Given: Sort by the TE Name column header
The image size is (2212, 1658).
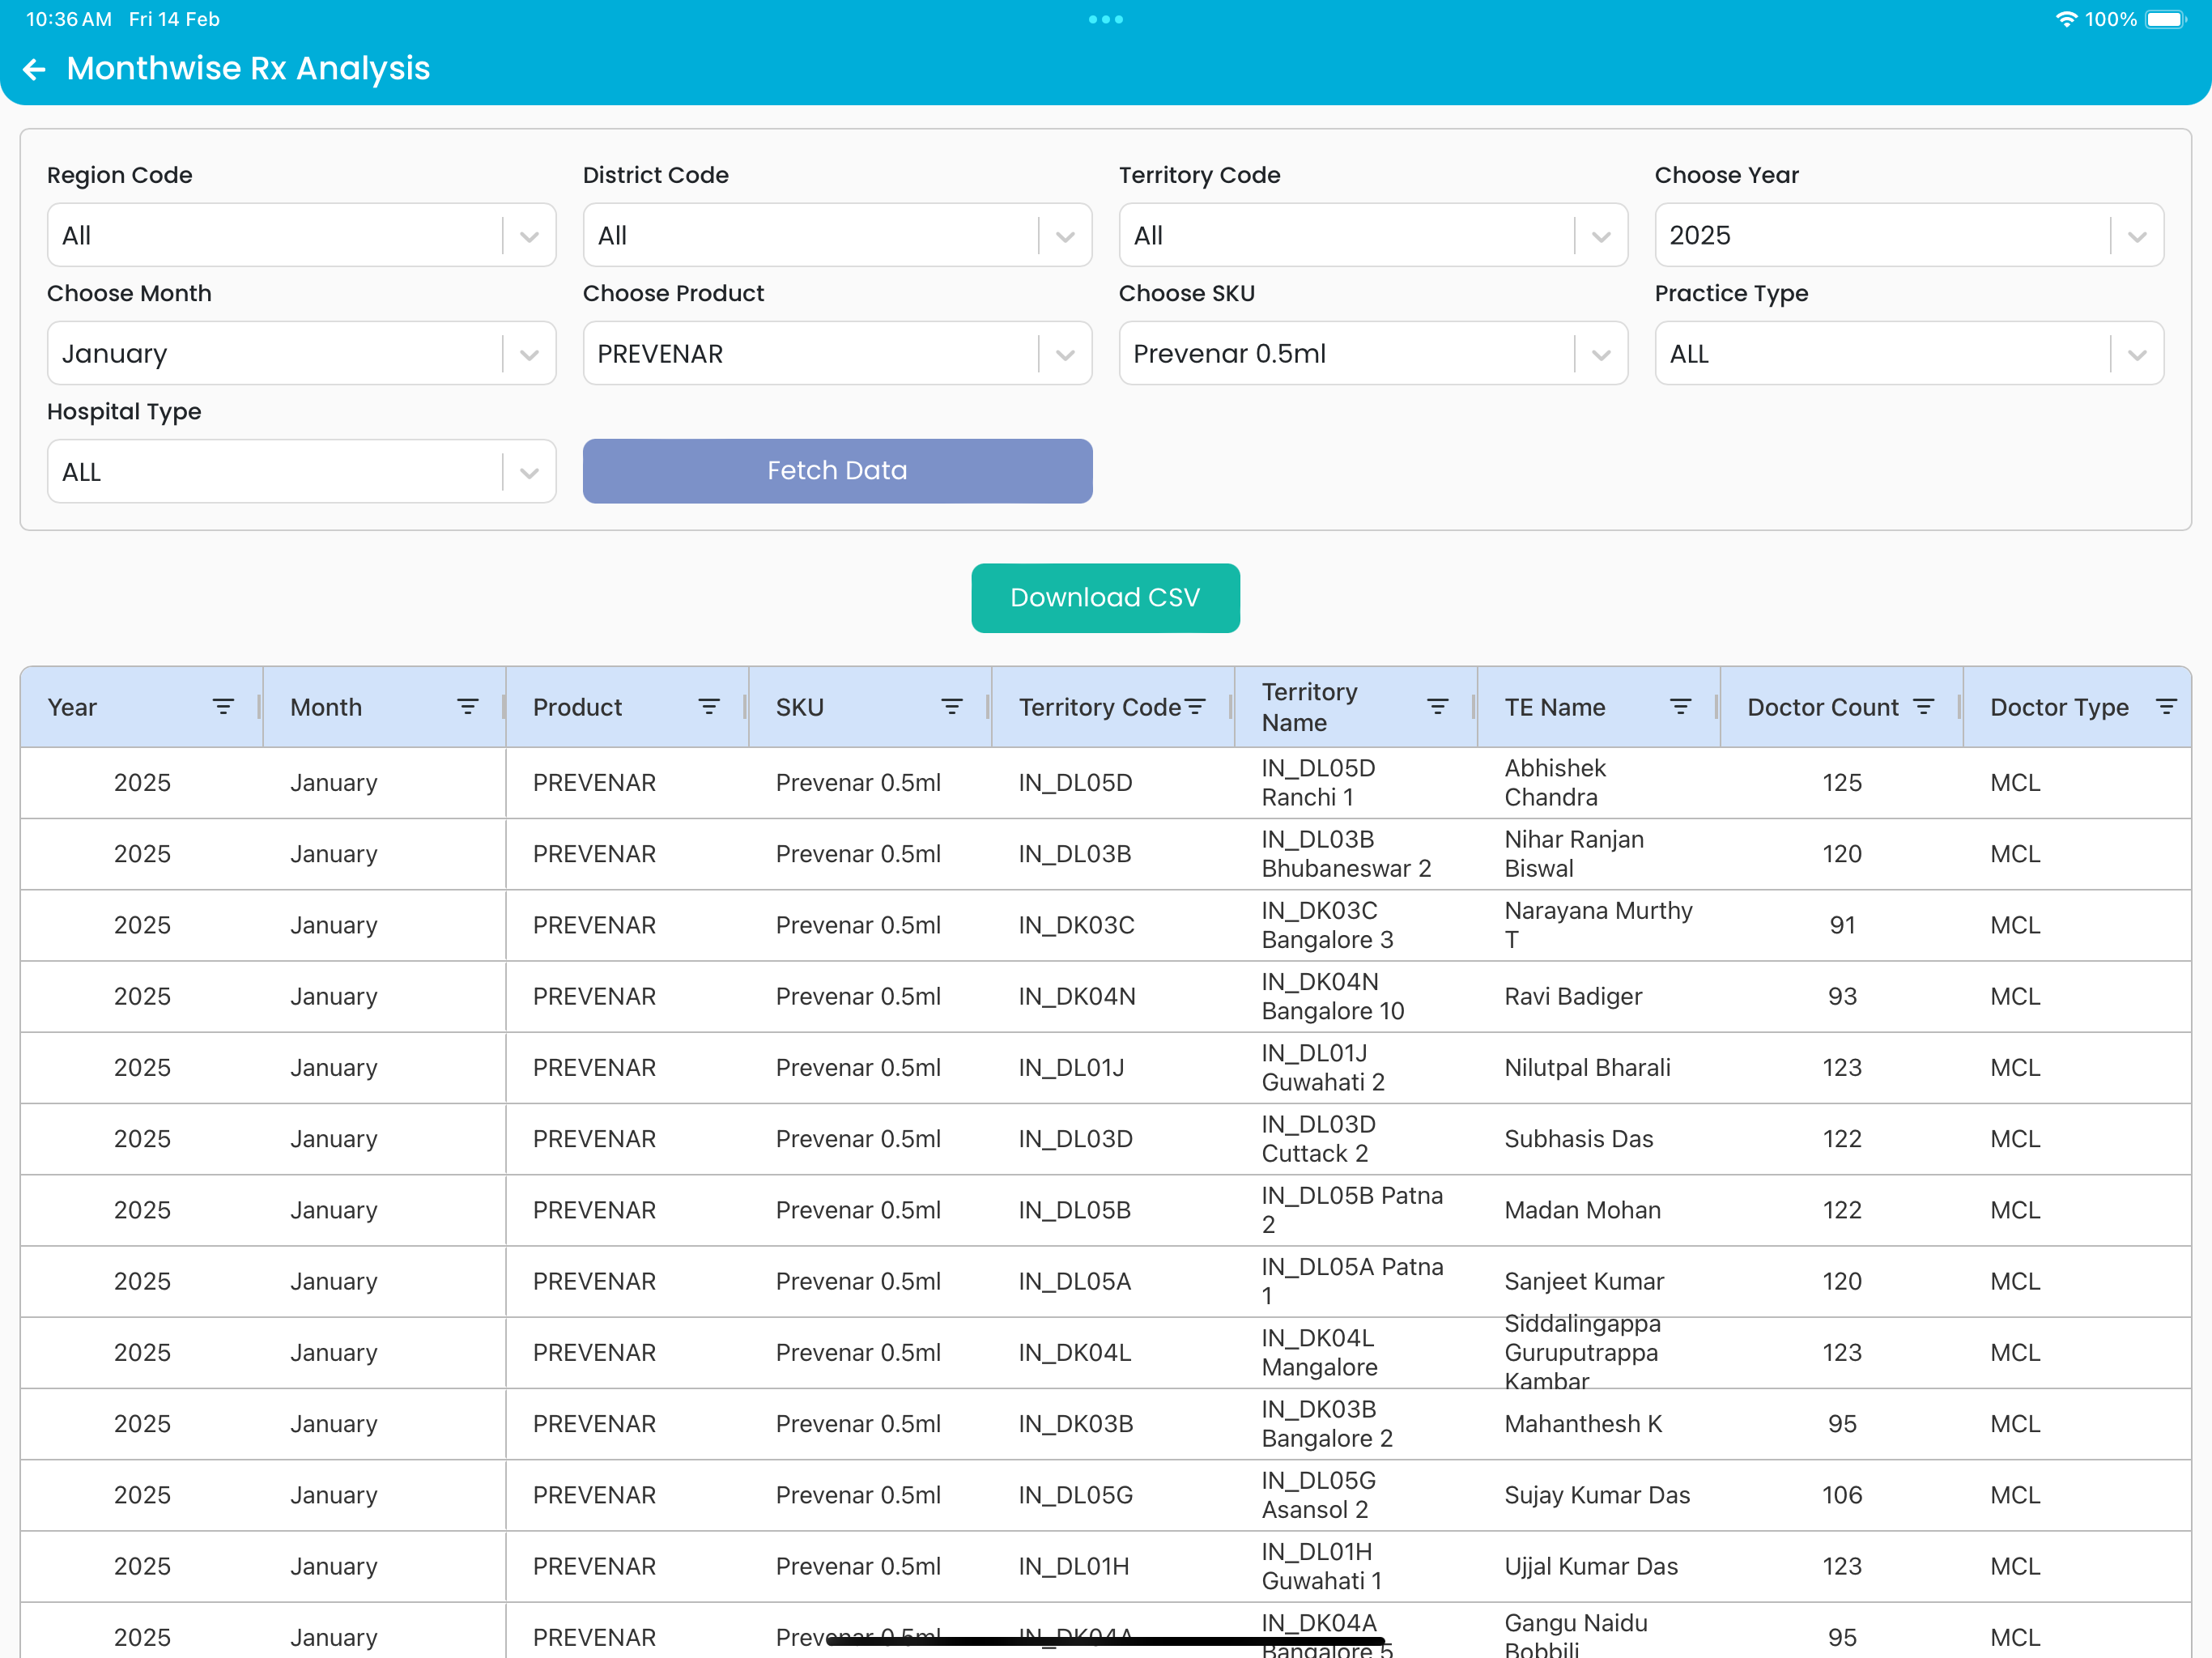Looking at the screenshot, I should coord(1555,707).
